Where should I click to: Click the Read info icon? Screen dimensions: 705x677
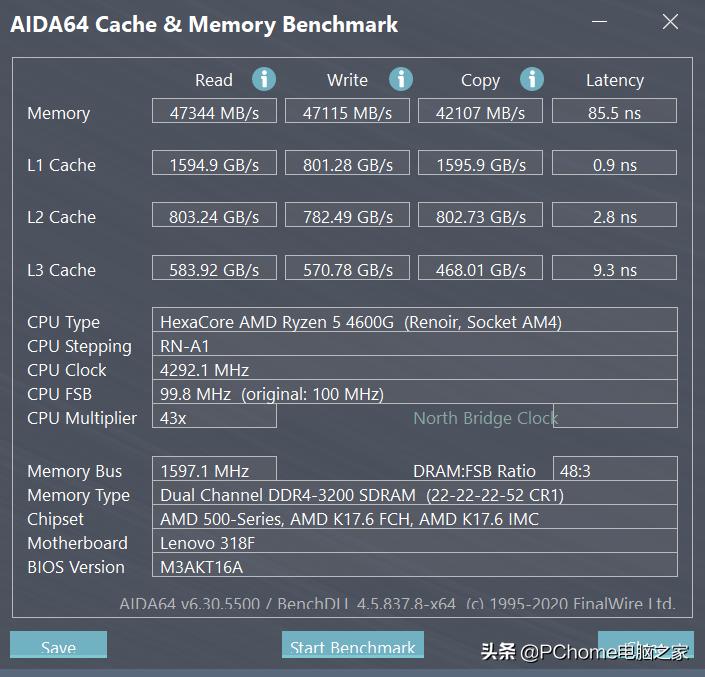click(264, 80)
